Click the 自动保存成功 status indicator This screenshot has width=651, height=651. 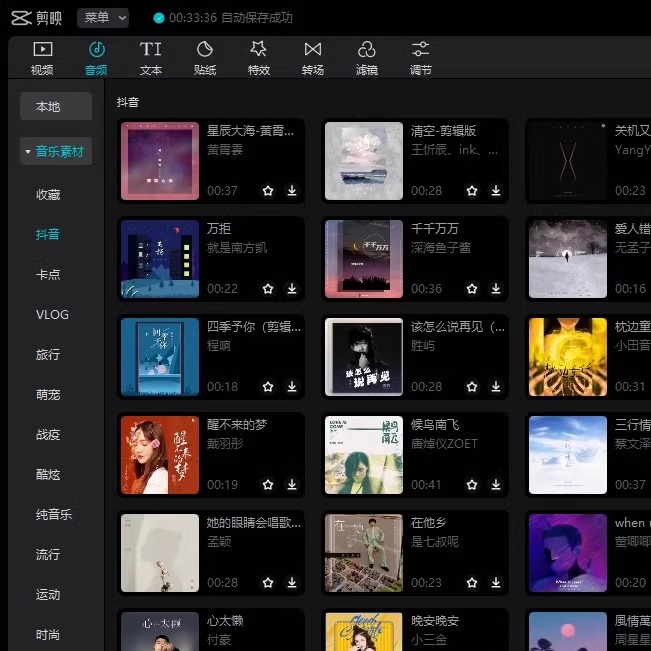tap(223, 18)
